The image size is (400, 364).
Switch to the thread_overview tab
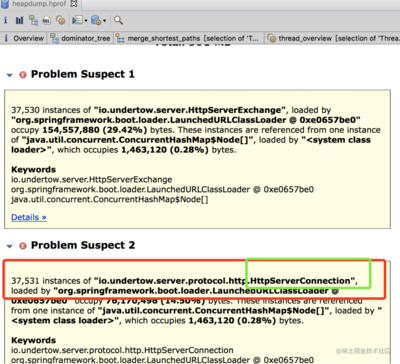[333, 38]
